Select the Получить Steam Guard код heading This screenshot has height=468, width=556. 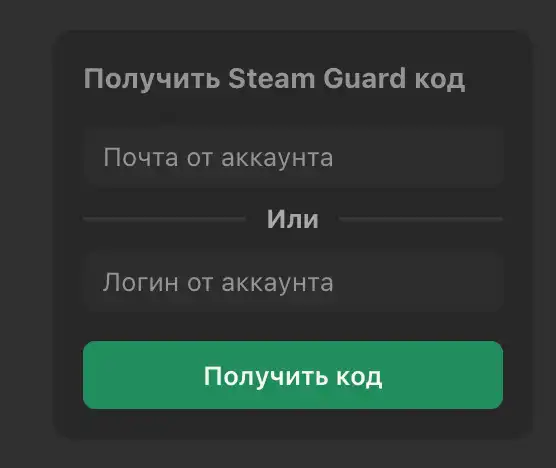click(274, 79)
